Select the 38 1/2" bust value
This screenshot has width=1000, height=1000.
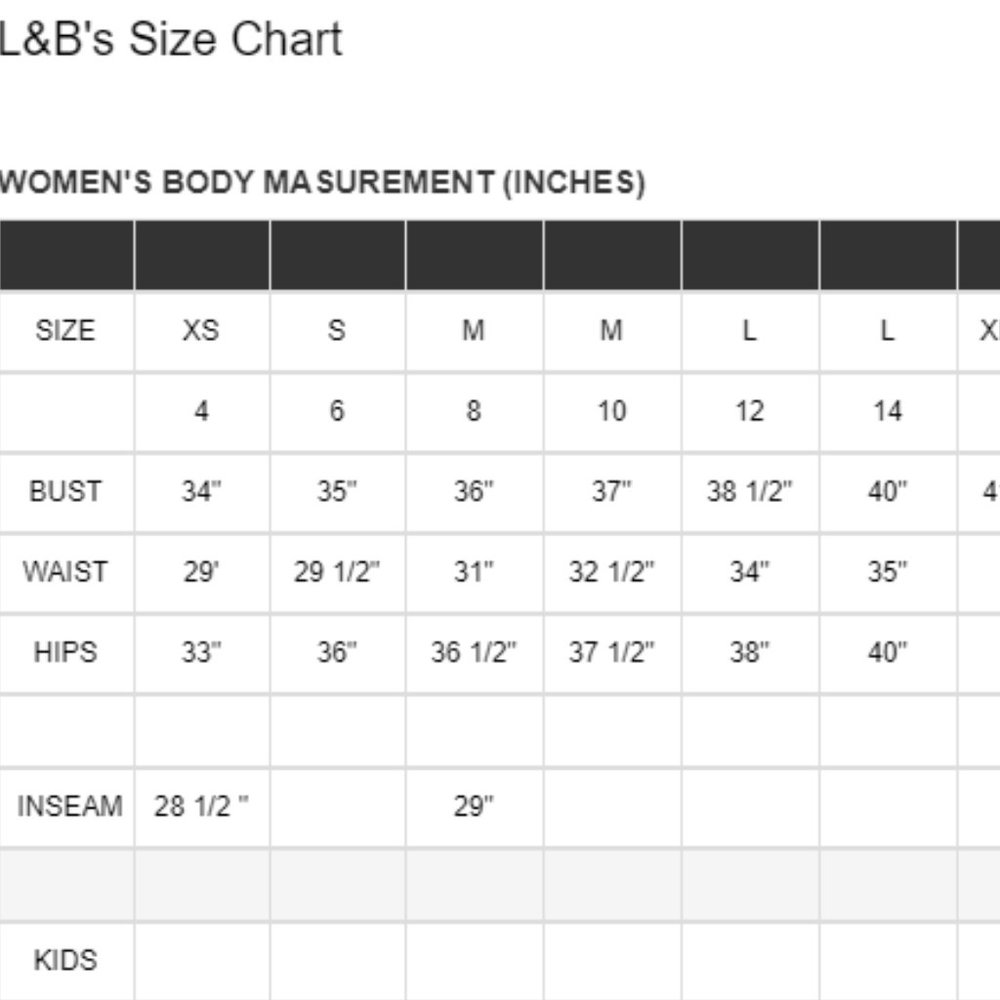tap(749, 491)
